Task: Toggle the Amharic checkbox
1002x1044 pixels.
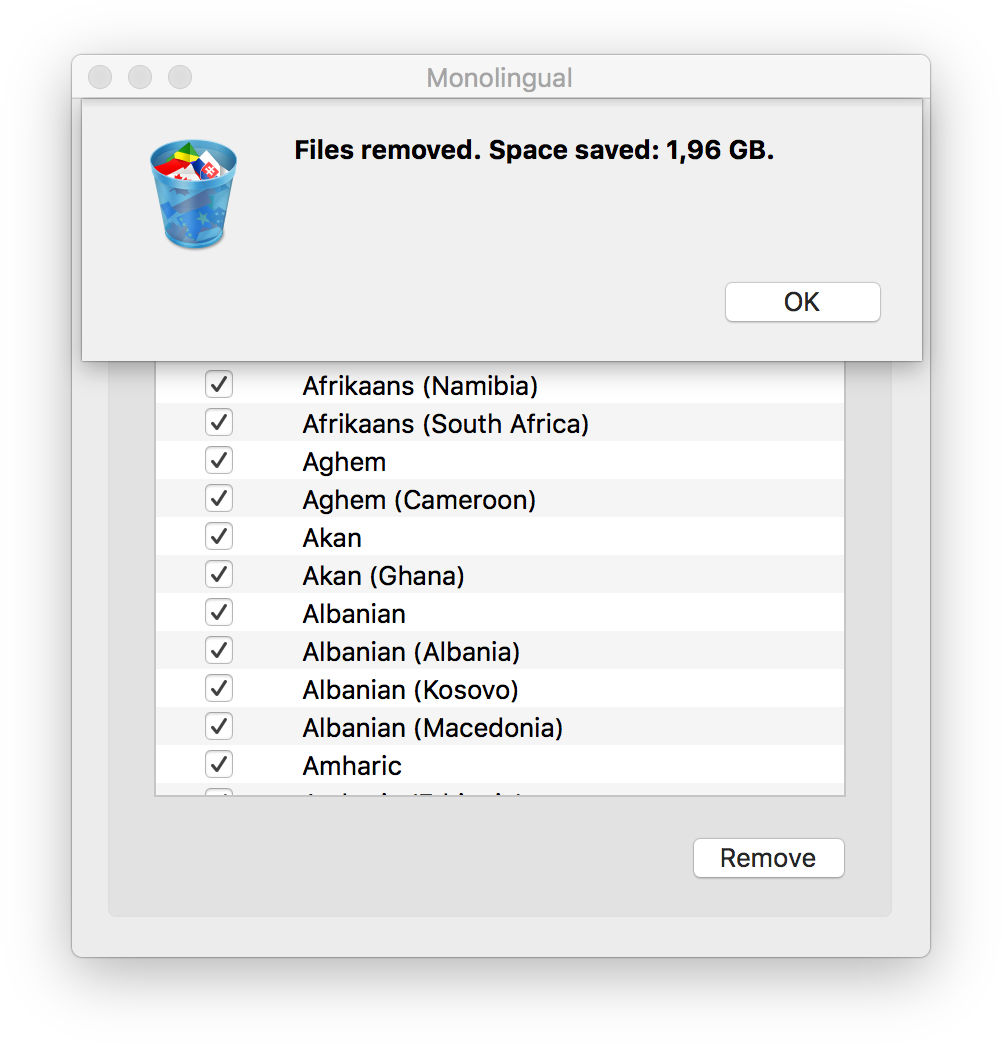Action: [x=218, y=764]
